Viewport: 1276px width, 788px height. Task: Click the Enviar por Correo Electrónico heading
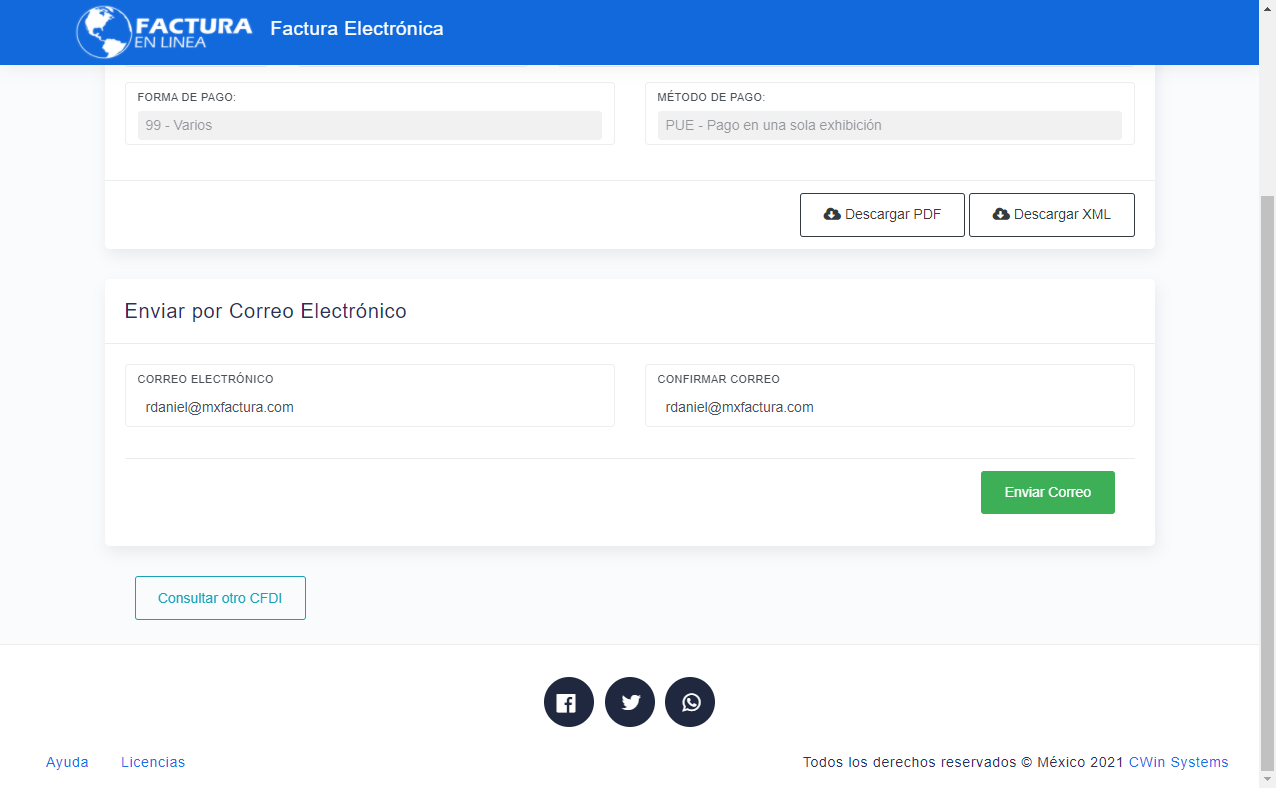(265, 311)
